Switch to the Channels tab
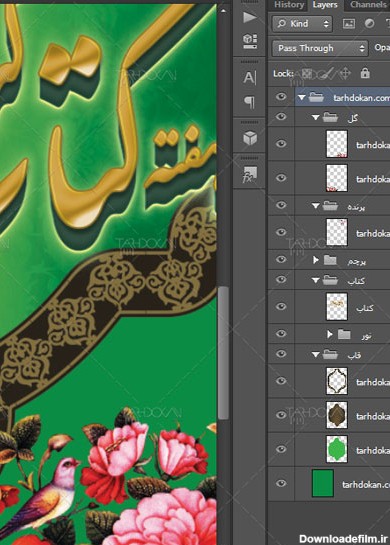Image resolution: width=390 pixels, height=545 pixels. pyautogui.click(x=368, y=5)
